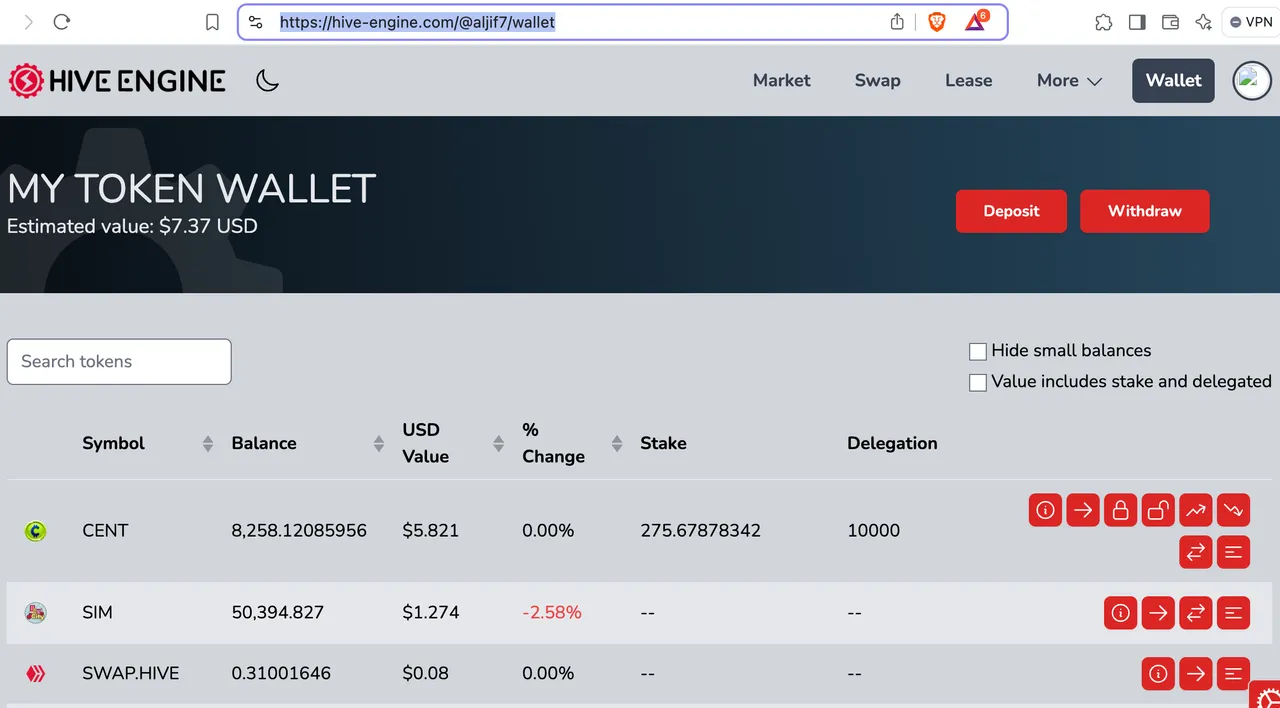
Task: Sort table by Symbol column
Action: point(208,443)
